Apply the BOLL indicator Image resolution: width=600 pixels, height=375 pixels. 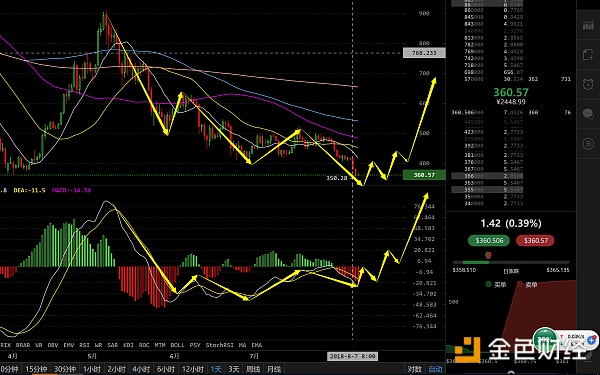177,345
